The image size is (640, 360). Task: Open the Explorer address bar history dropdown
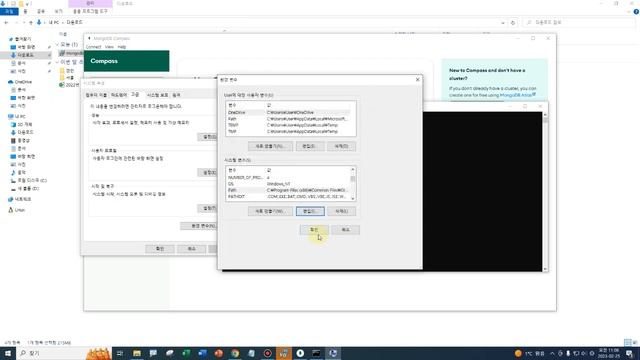pos(503,23)
